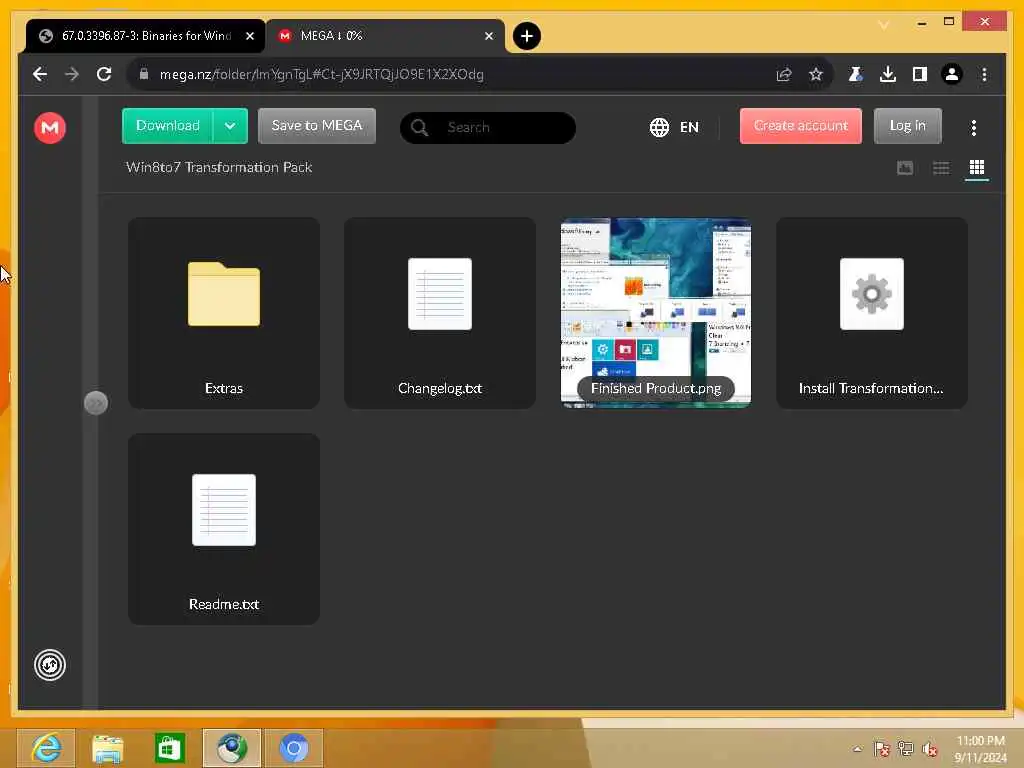Select the Readme.txt file
The height and width of the screenshot is (768, 1024).
pyautogui.click(x=224, y=529)
